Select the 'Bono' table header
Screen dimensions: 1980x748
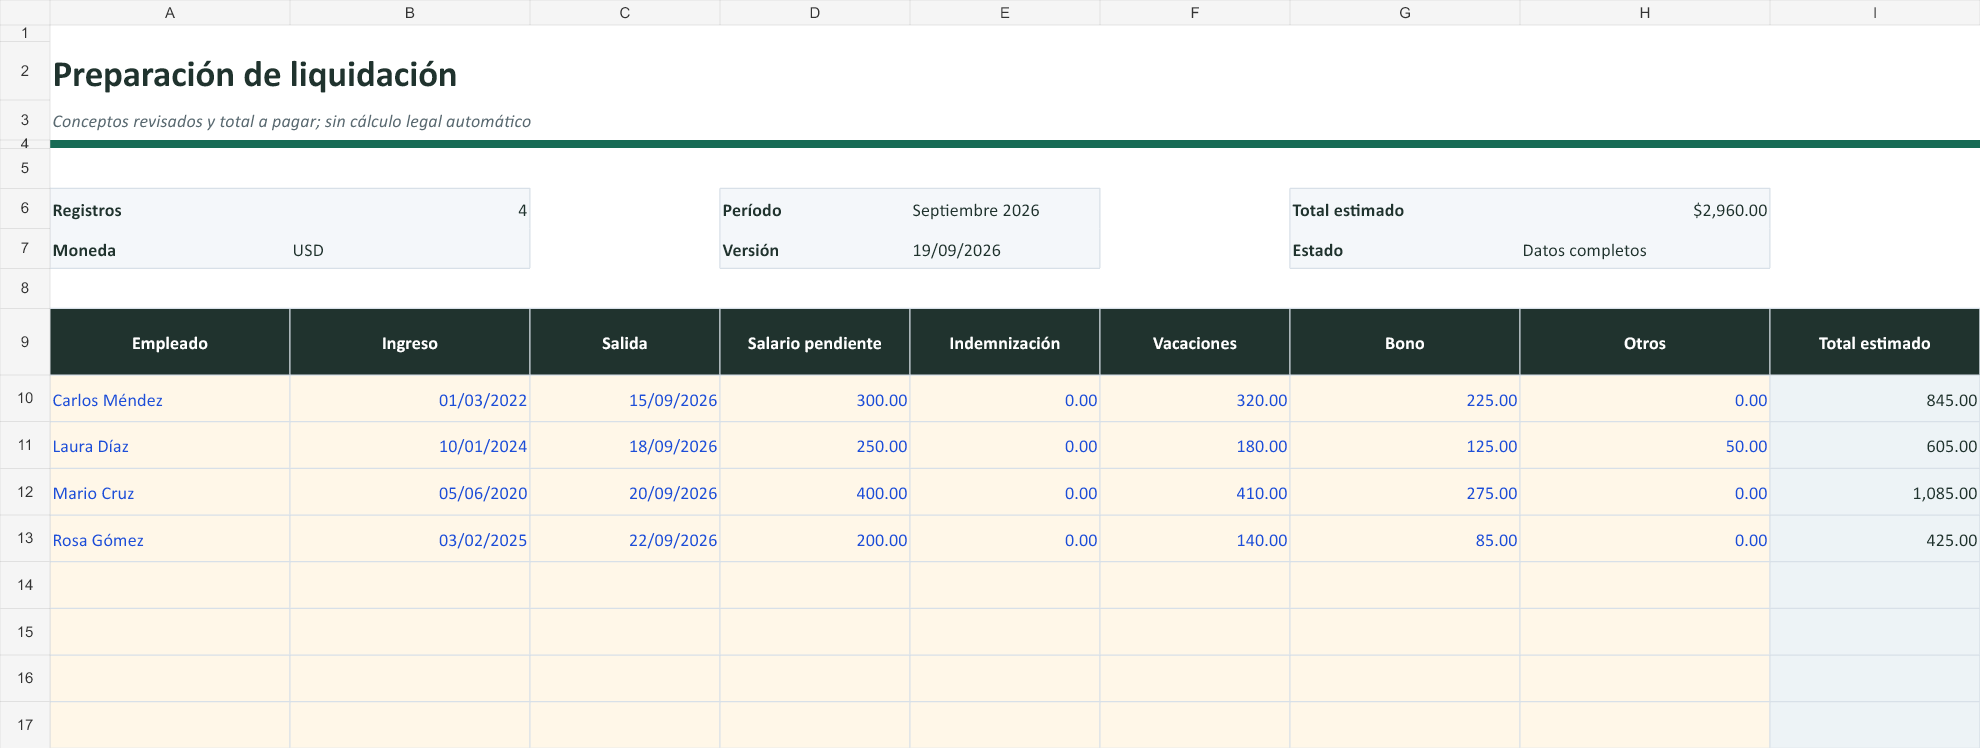click(1405, 343)
